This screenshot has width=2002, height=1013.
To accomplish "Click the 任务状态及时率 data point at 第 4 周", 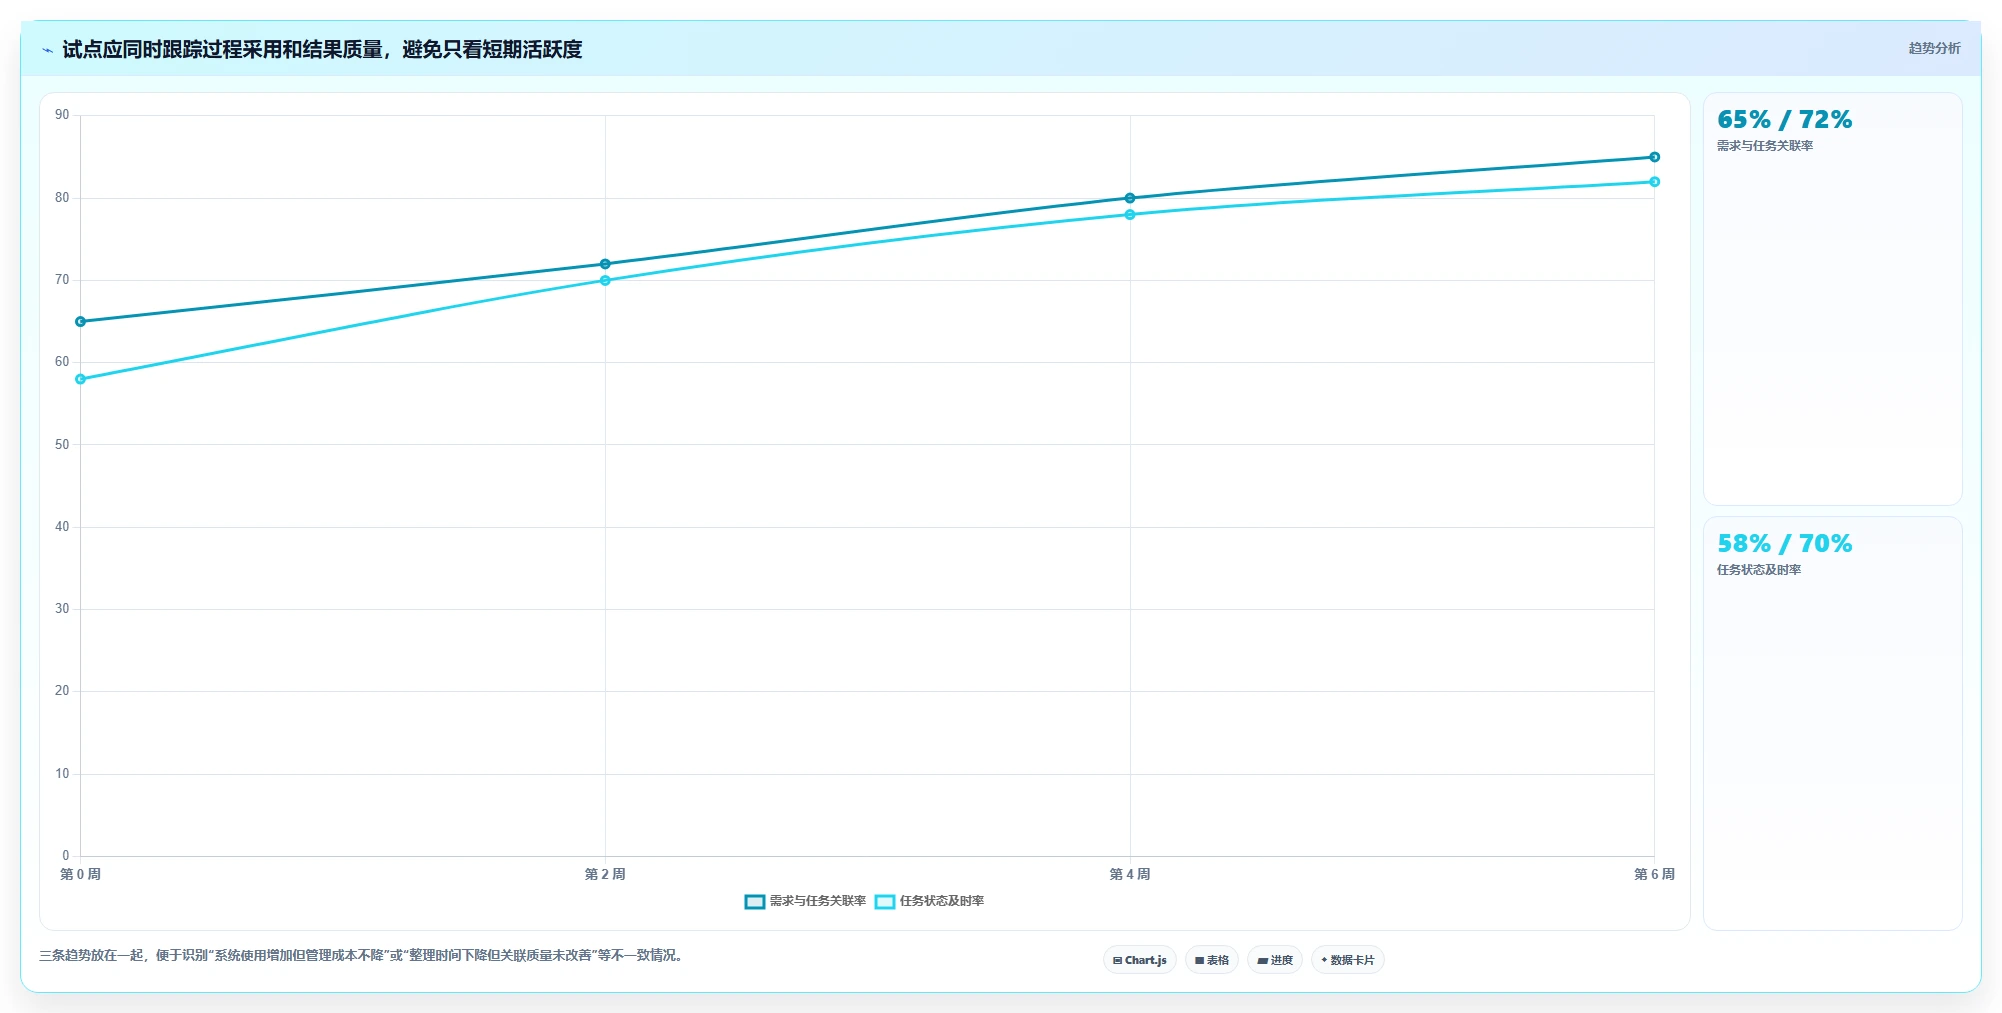I will (x=1130, y=215).
